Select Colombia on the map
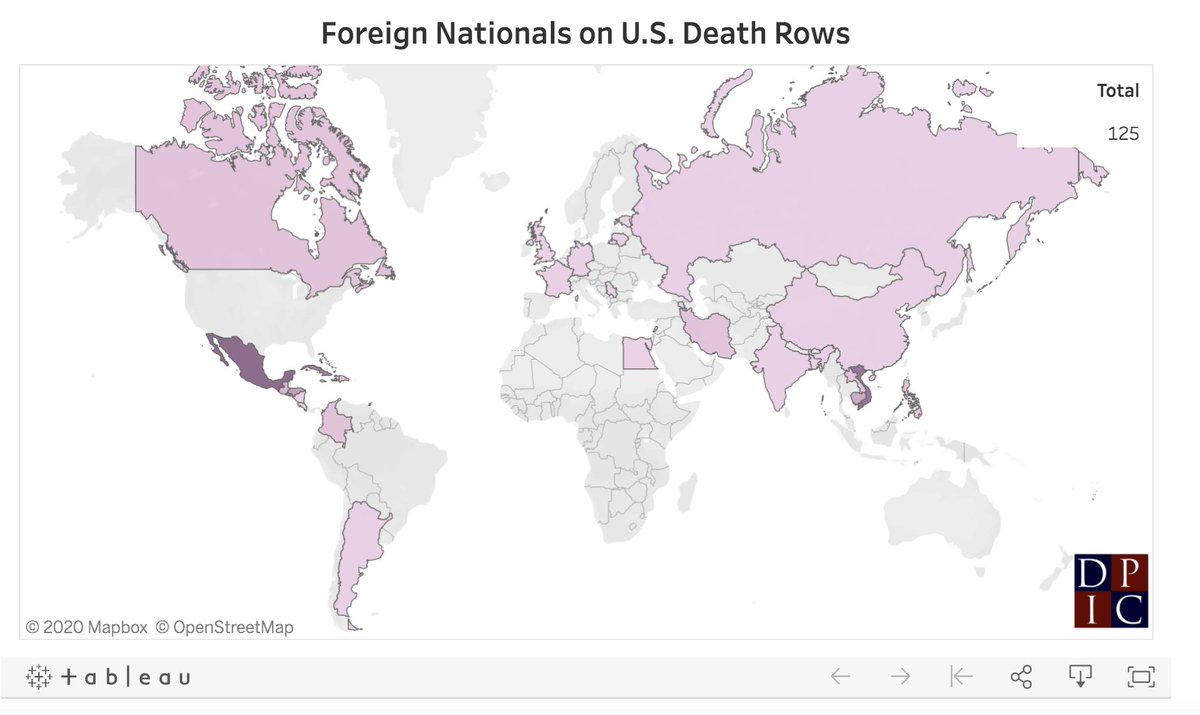Screen dimensions: 1200x715 coord(337,425)
